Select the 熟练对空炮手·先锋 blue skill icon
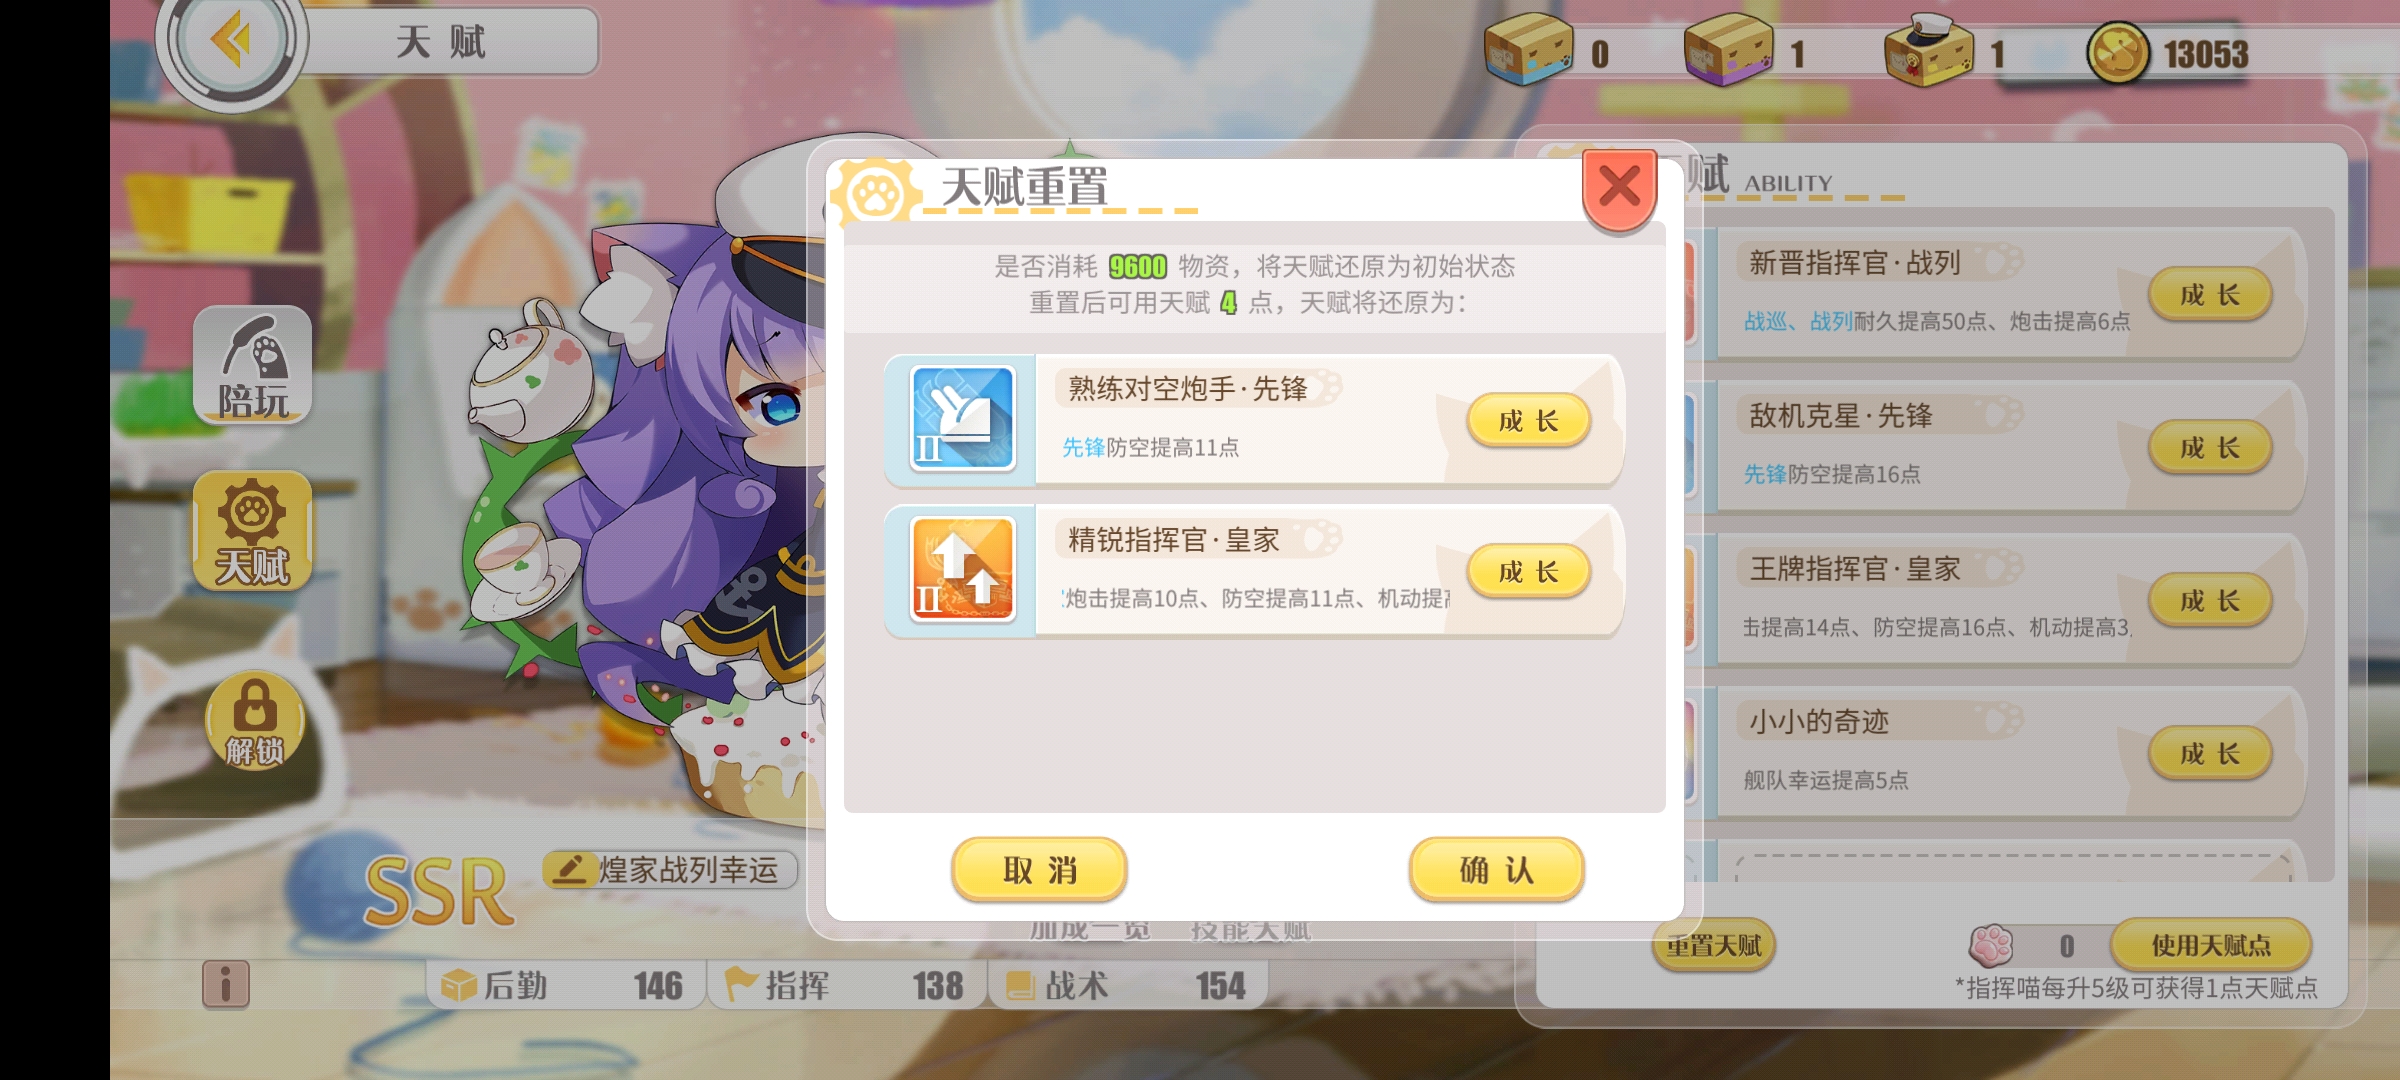This screenshot has height=1080, width=2400. 962,418
